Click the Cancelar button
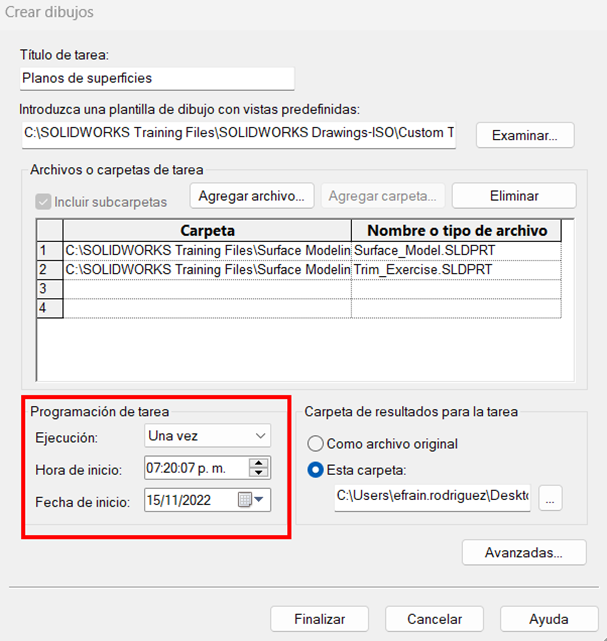Viewport: 607px width, 641px height. 435,619
